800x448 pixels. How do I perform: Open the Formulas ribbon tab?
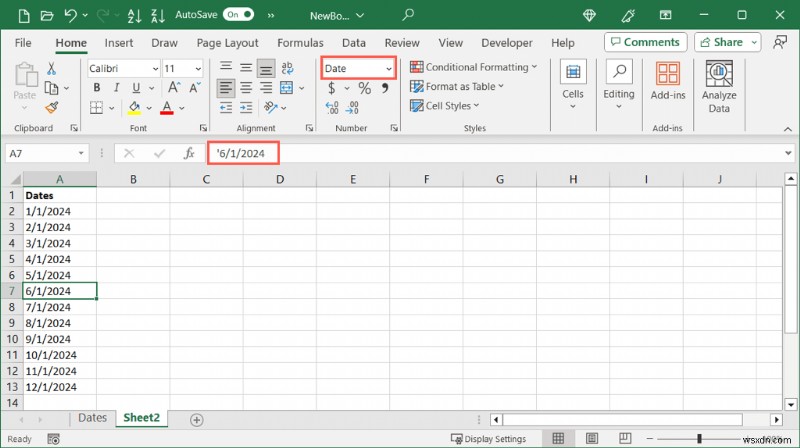coord(300,43)
